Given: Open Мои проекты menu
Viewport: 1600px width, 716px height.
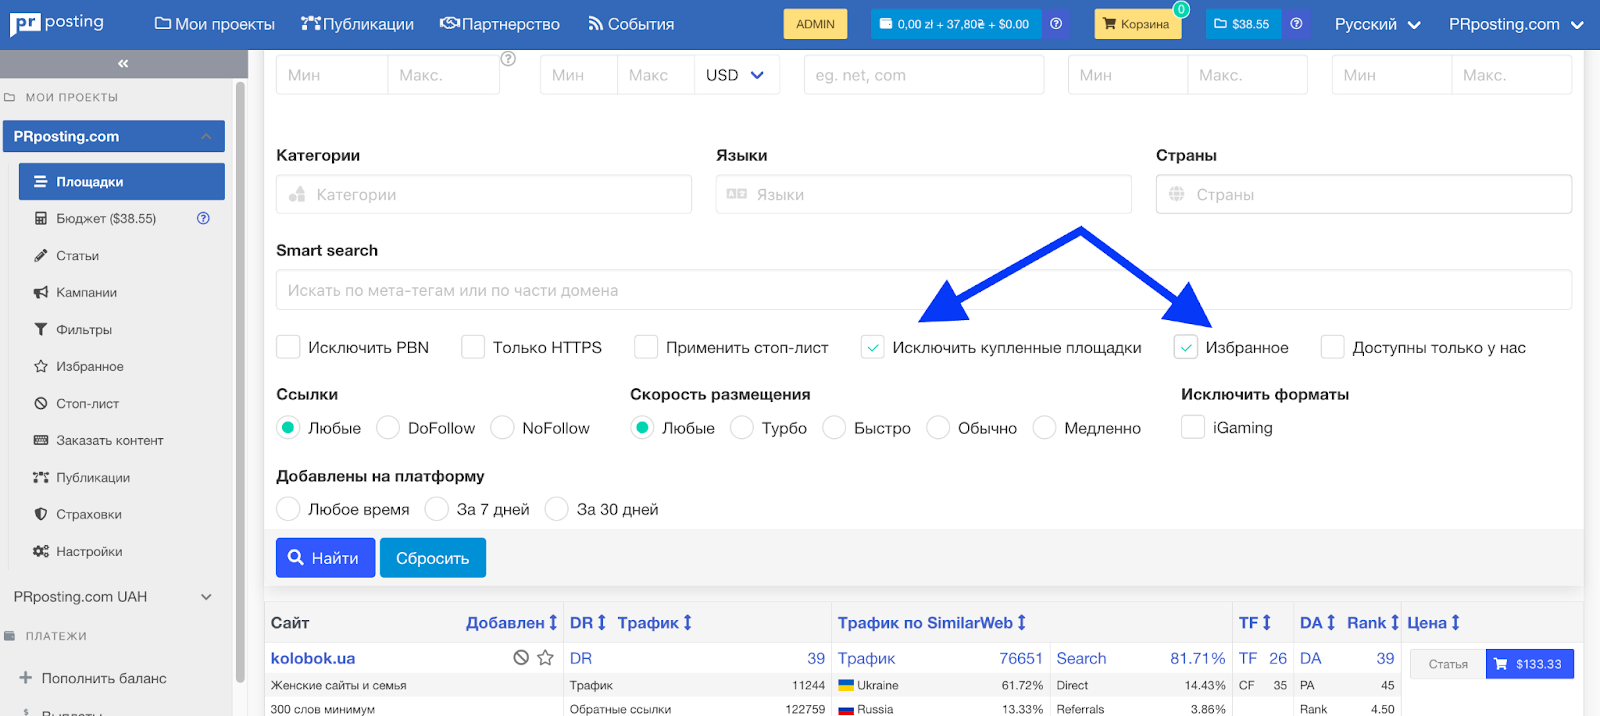Looking at the screenshot, I should [215, 24].
